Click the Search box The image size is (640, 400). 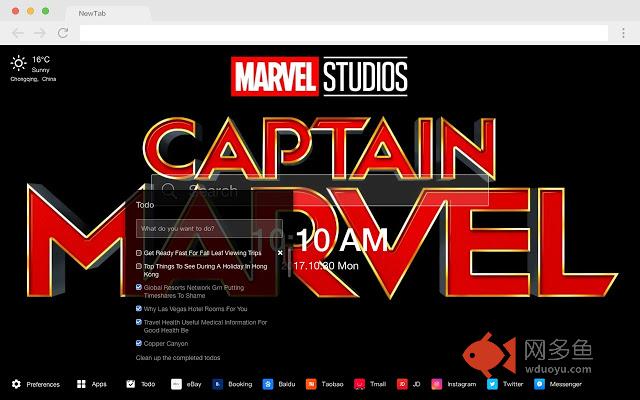point(320,190)
